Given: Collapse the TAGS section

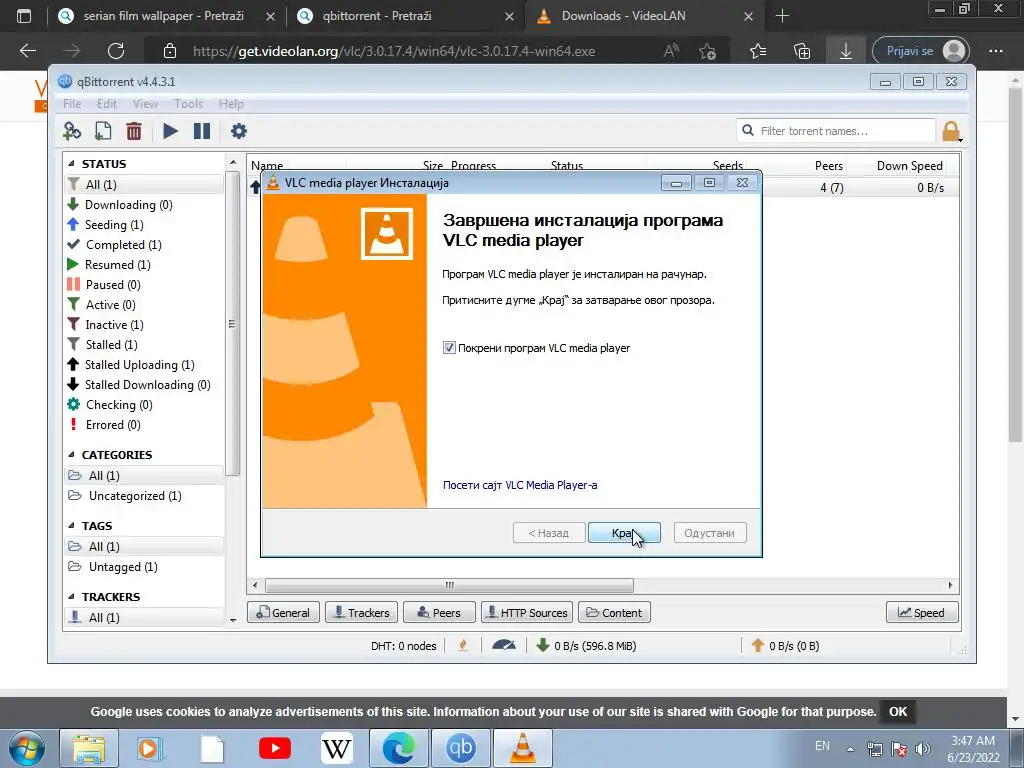Looking at the screenshot, I should (x=71, y=526).
